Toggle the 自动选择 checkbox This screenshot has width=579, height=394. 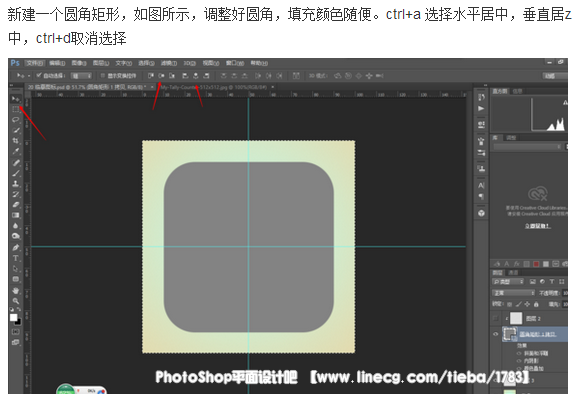38,75
